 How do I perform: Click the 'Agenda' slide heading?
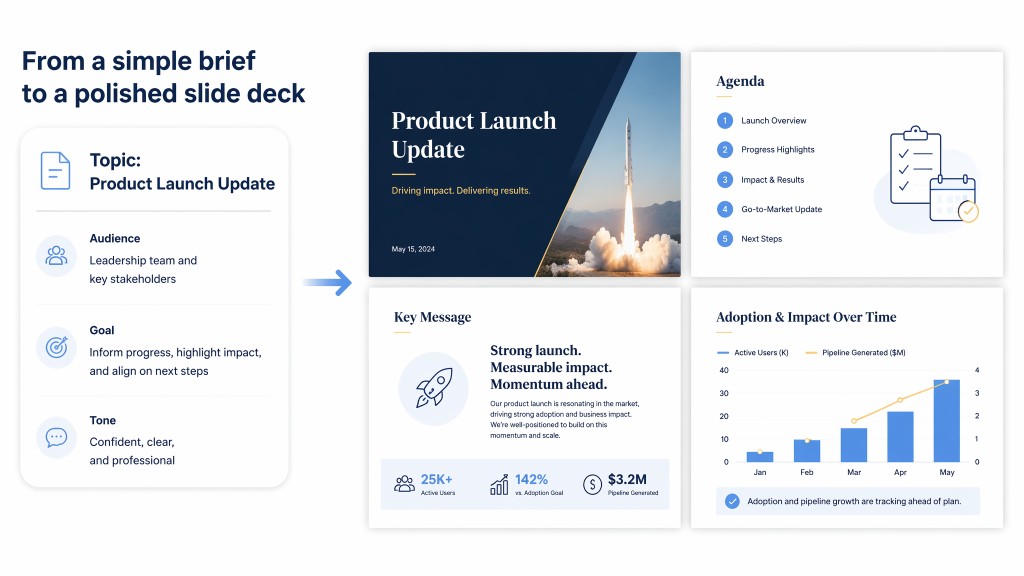[x=740, y=81]
